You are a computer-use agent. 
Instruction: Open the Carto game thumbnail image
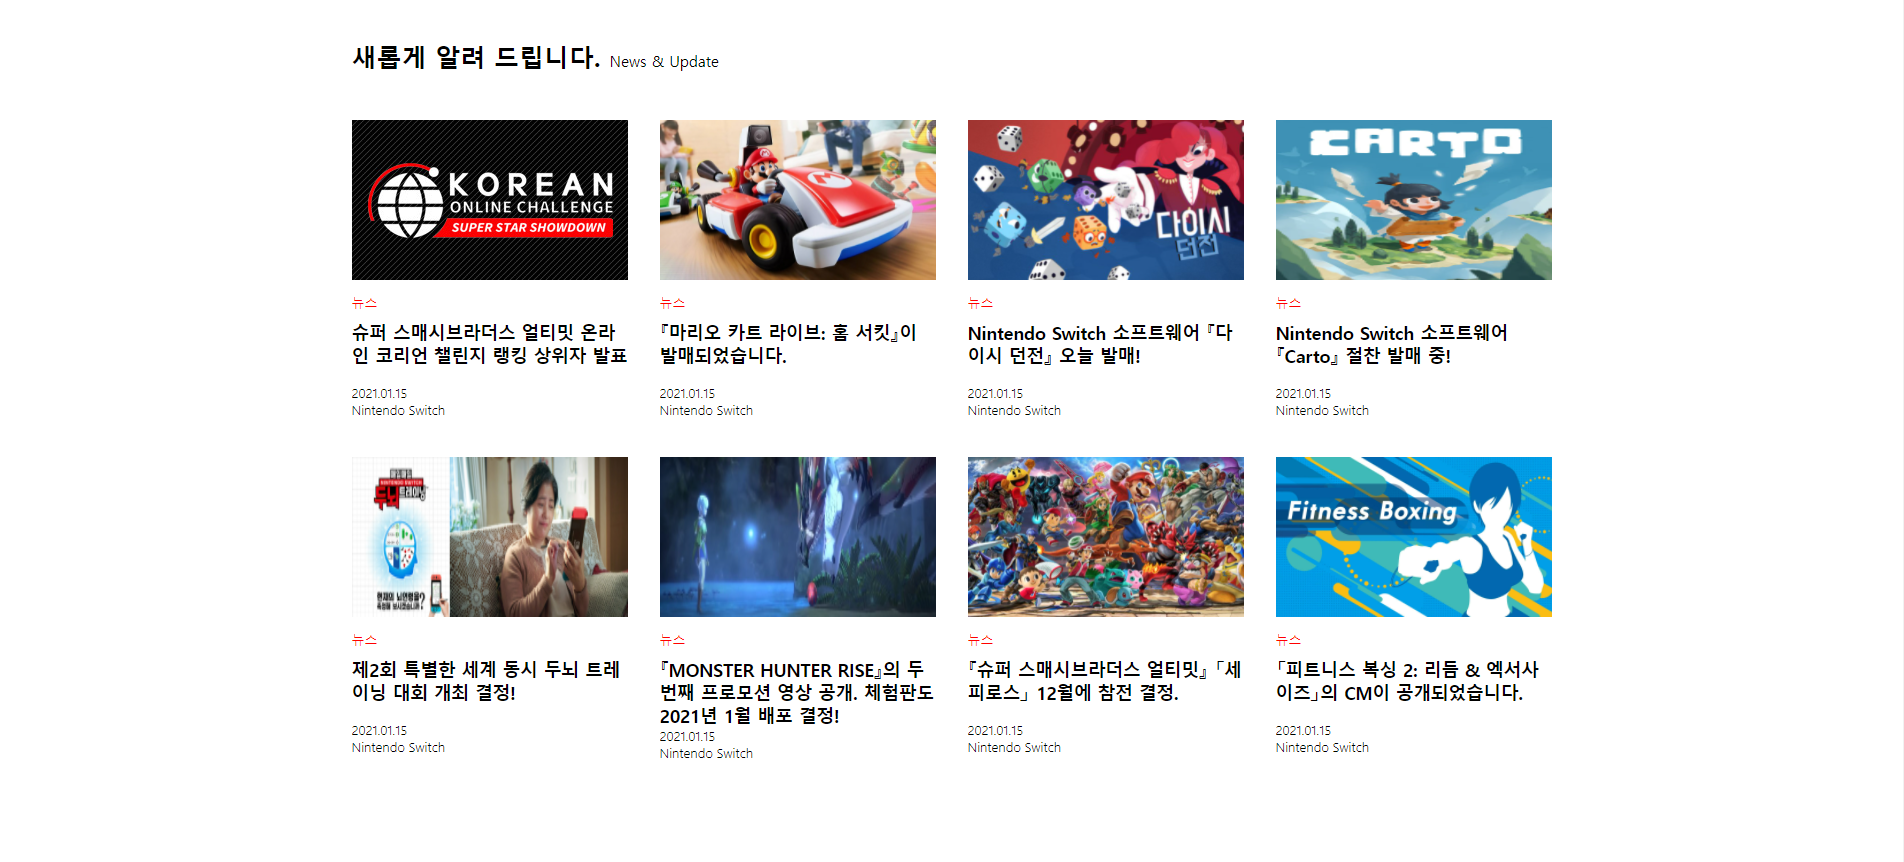click(1414, 200)
